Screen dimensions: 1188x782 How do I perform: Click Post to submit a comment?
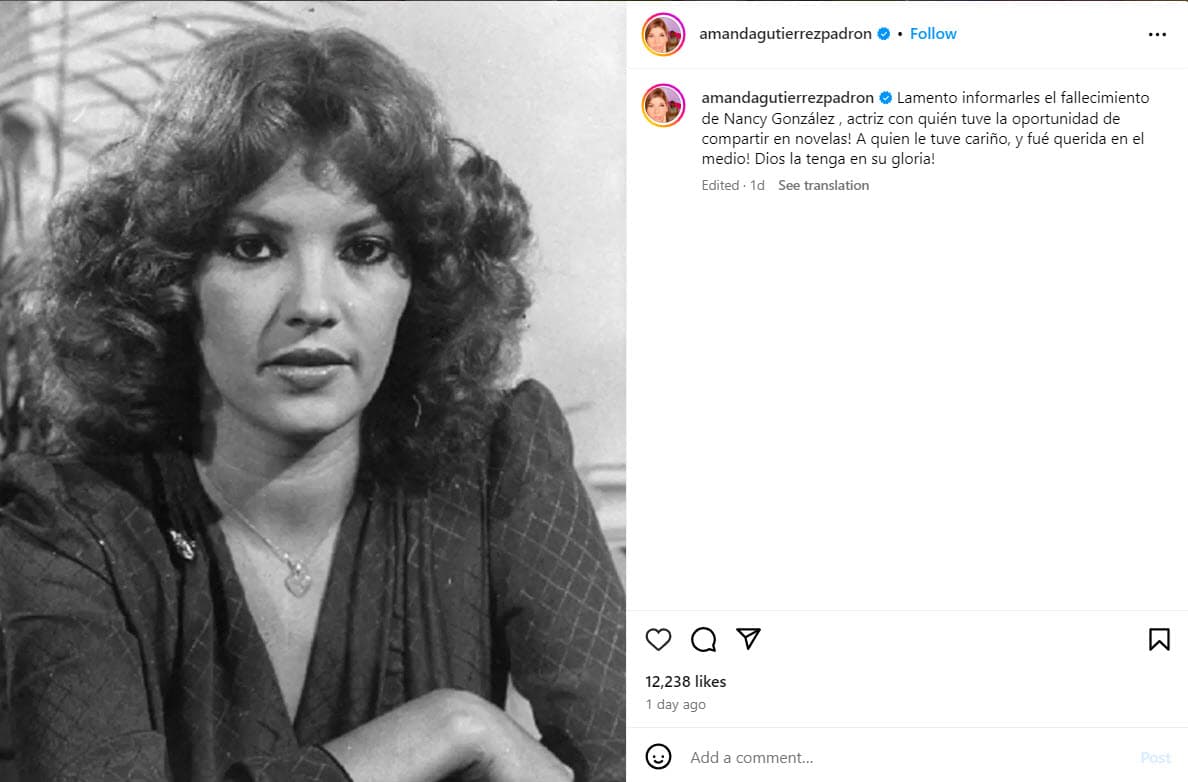(x=1156, y=757)
